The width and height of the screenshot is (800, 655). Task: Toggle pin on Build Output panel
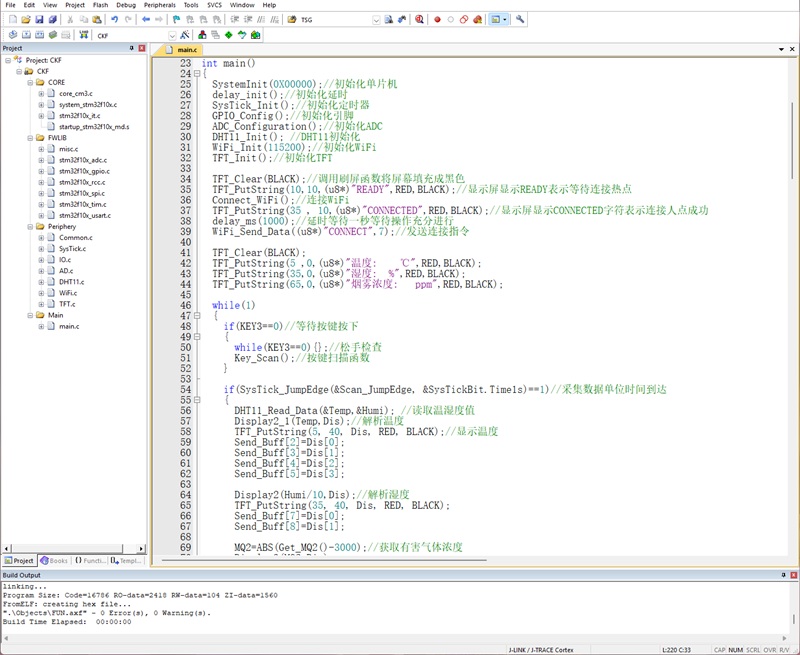pos(784,575)
